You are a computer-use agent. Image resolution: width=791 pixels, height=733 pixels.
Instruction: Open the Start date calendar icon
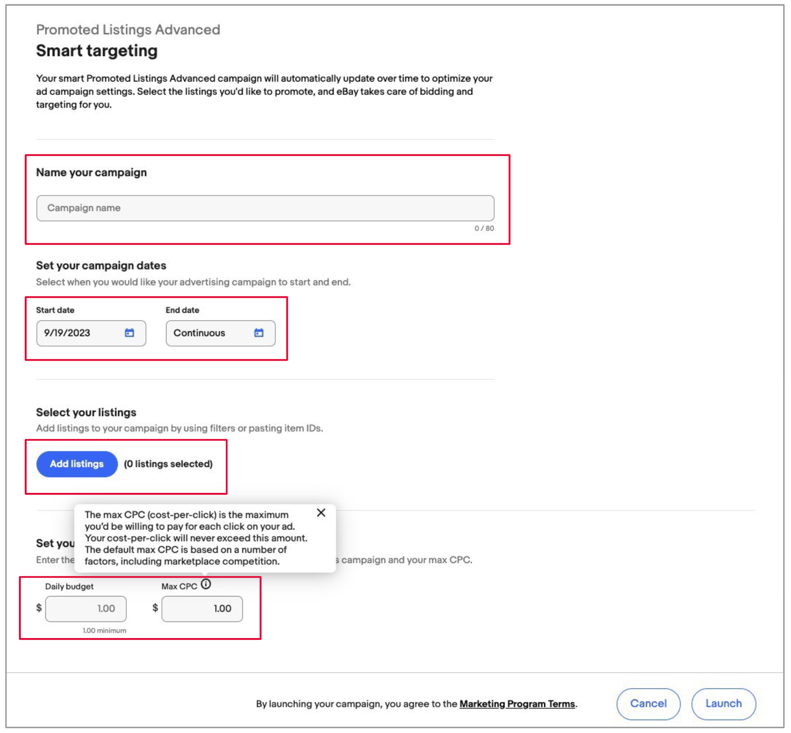point(130,333)
